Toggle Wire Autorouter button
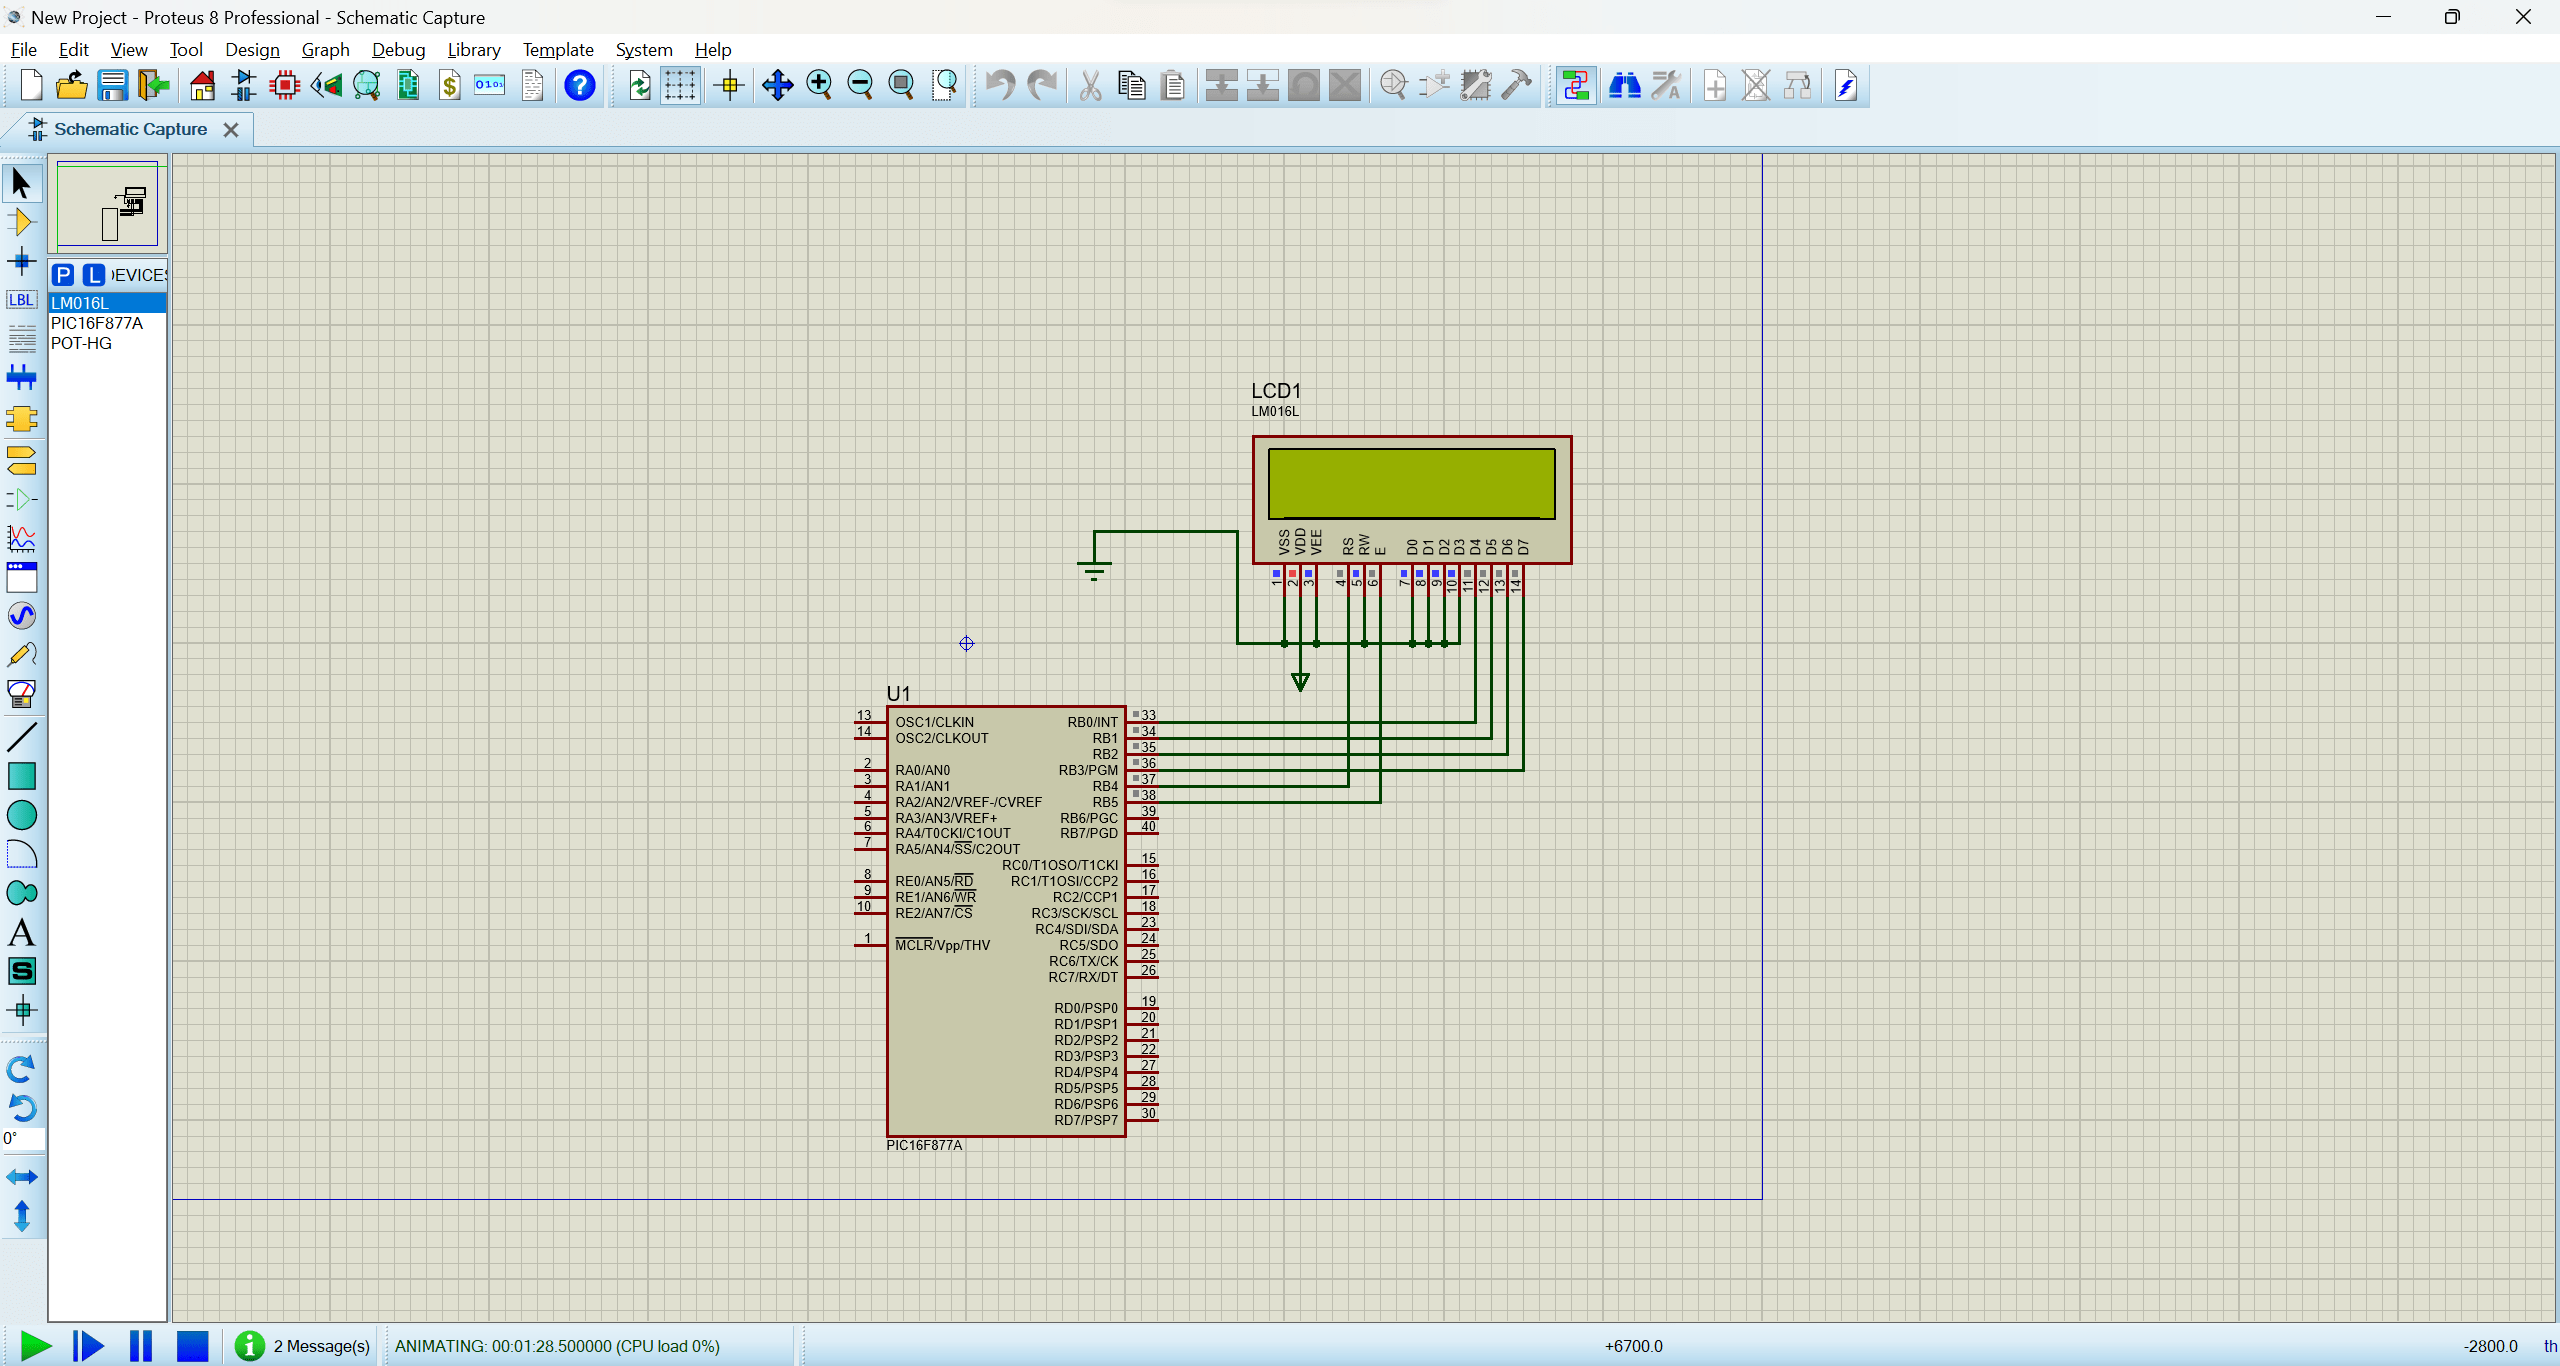The height and width of the screenshot is (1366, 2560). coord(1576,86)
